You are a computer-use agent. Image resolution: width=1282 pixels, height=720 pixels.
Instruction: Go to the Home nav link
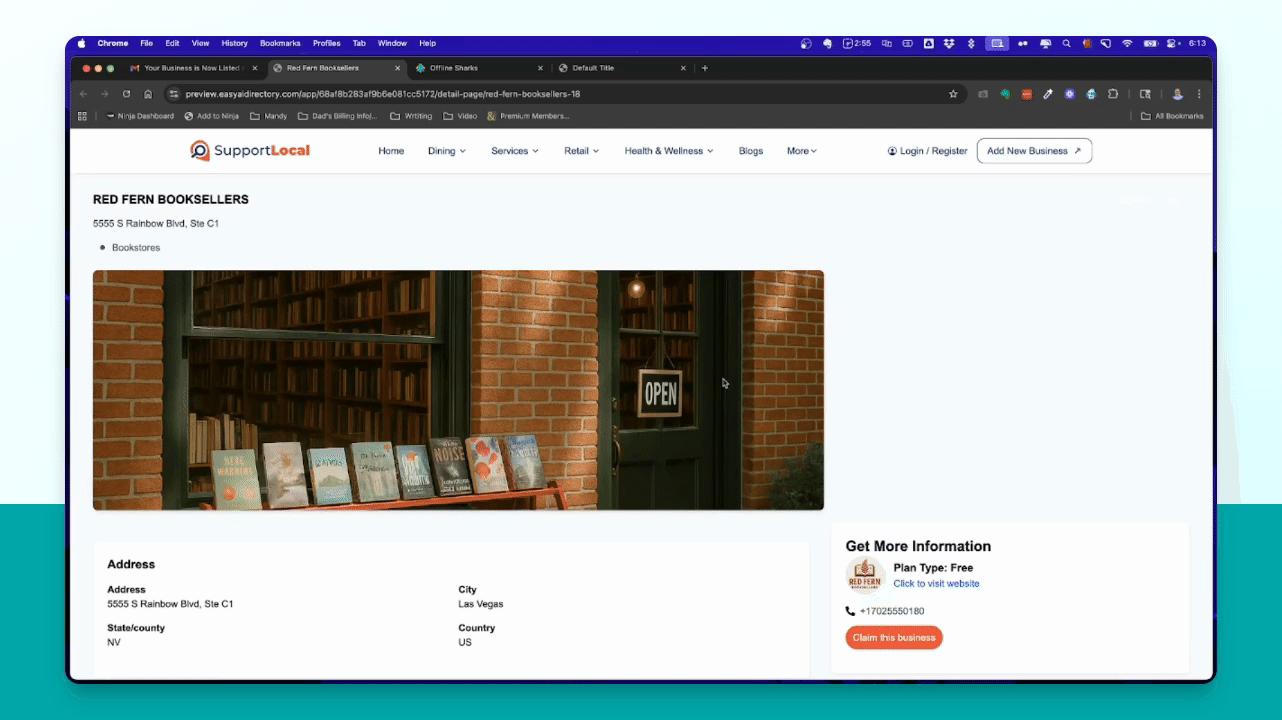(391, 151)
